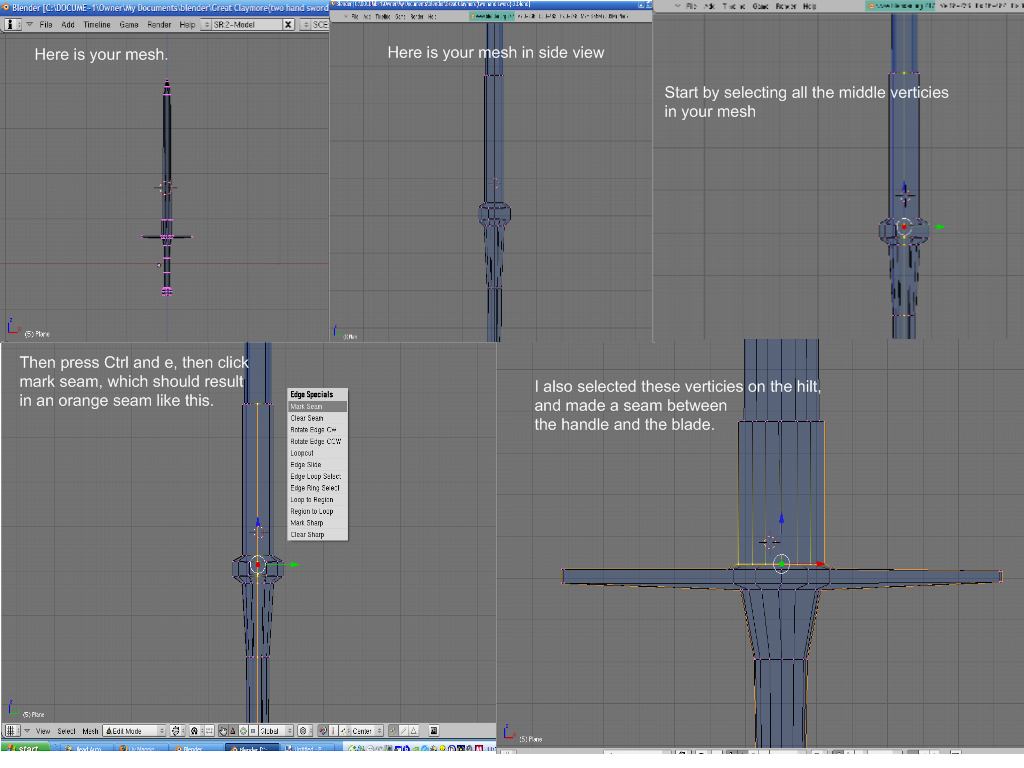Click the info window type icon beside File
The height and width of the screenshot is (768, 1024).
point(12,25)
